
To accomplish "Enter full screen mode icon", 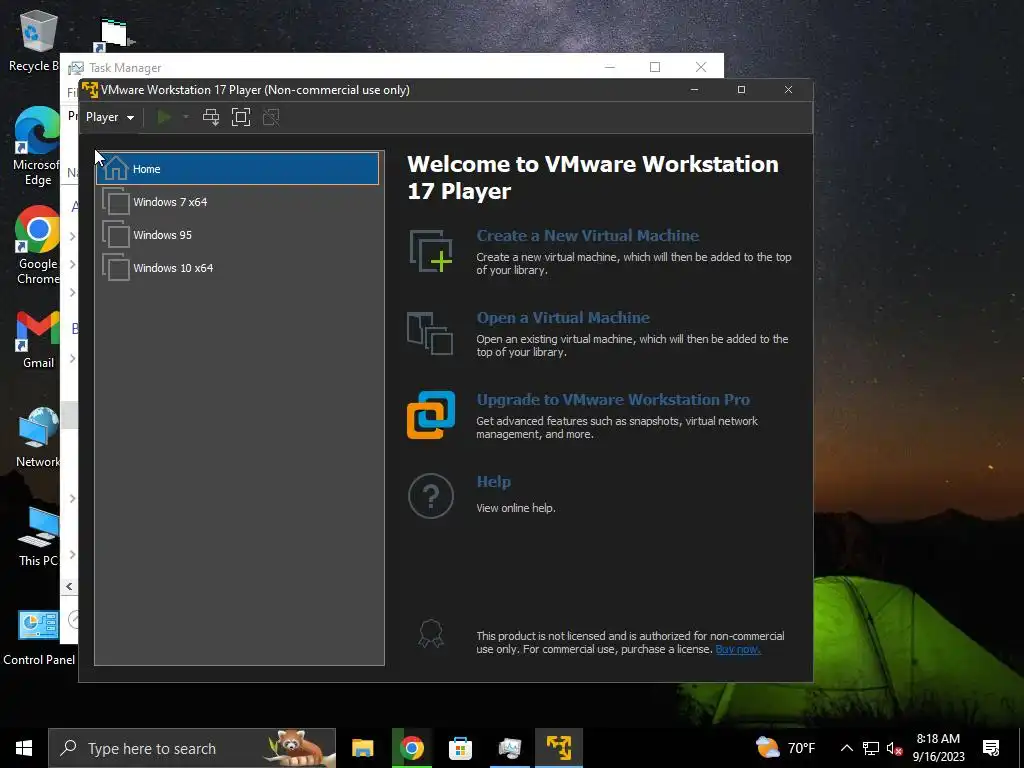I will 241,118.
